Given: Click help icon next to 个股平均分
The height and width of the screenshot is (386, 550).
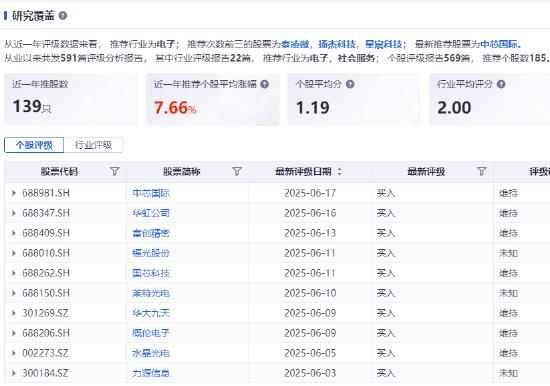Looking at the screenshot, I should tap(350, 84).
